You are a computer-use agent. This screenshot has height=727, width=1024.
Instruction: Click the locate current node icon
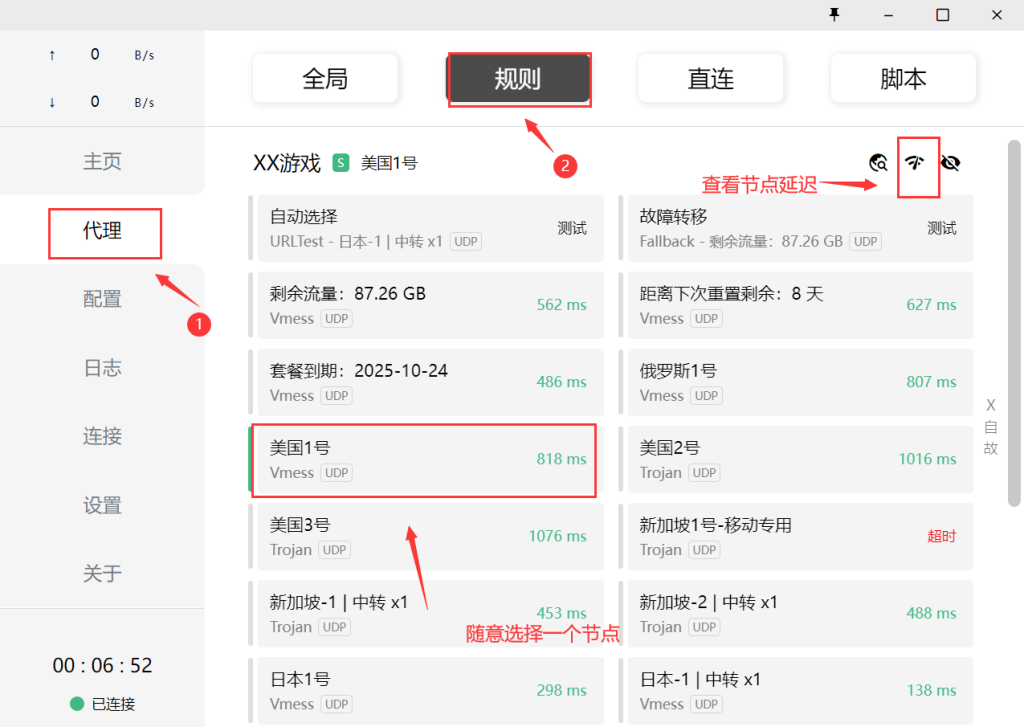(x=878, y=162)
